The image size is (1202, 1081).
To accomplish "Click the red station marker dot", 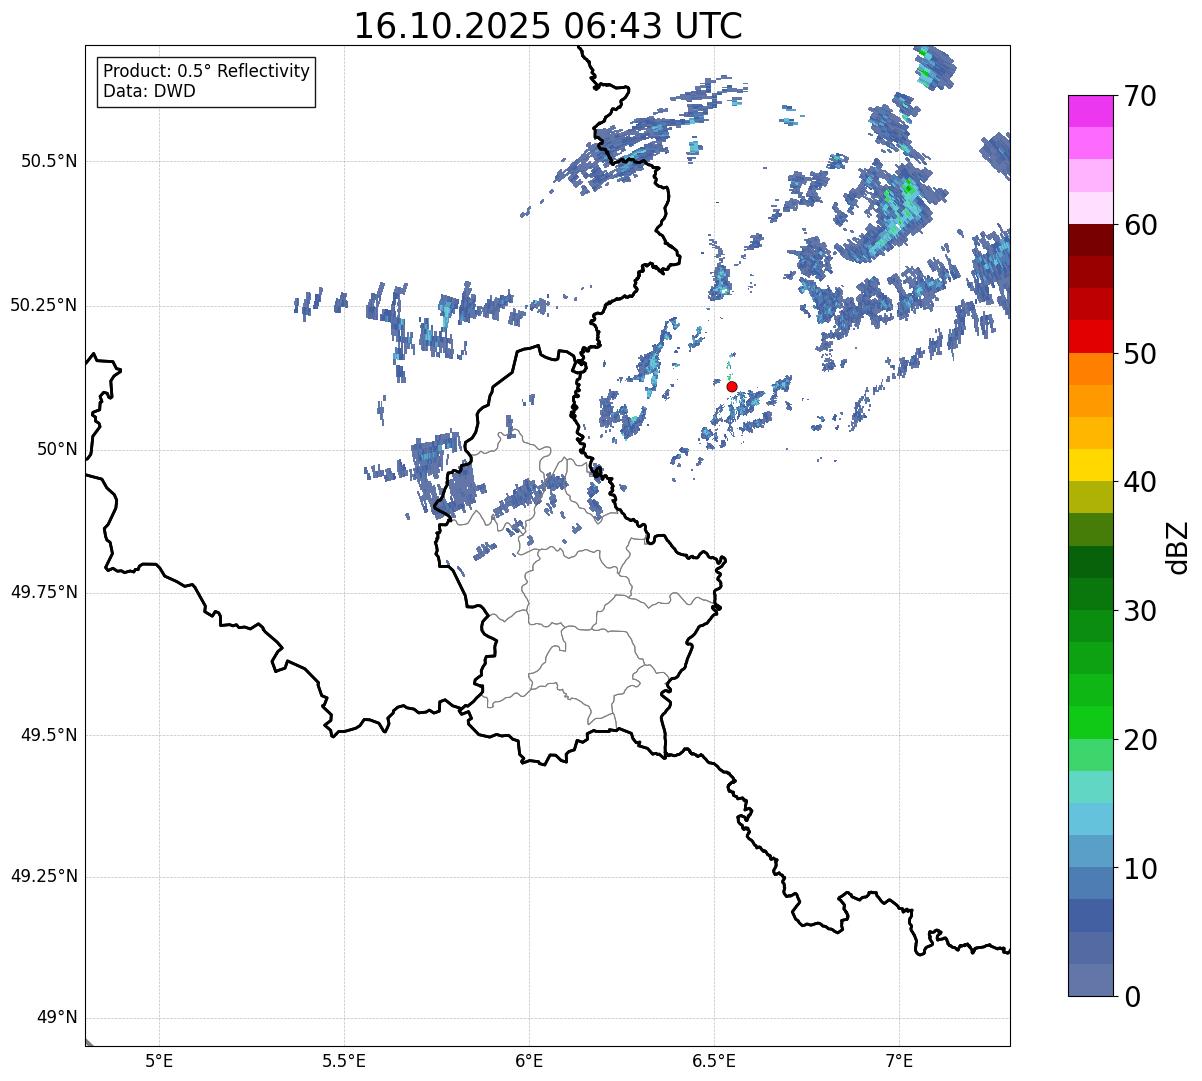I will (x=732, y=386).
